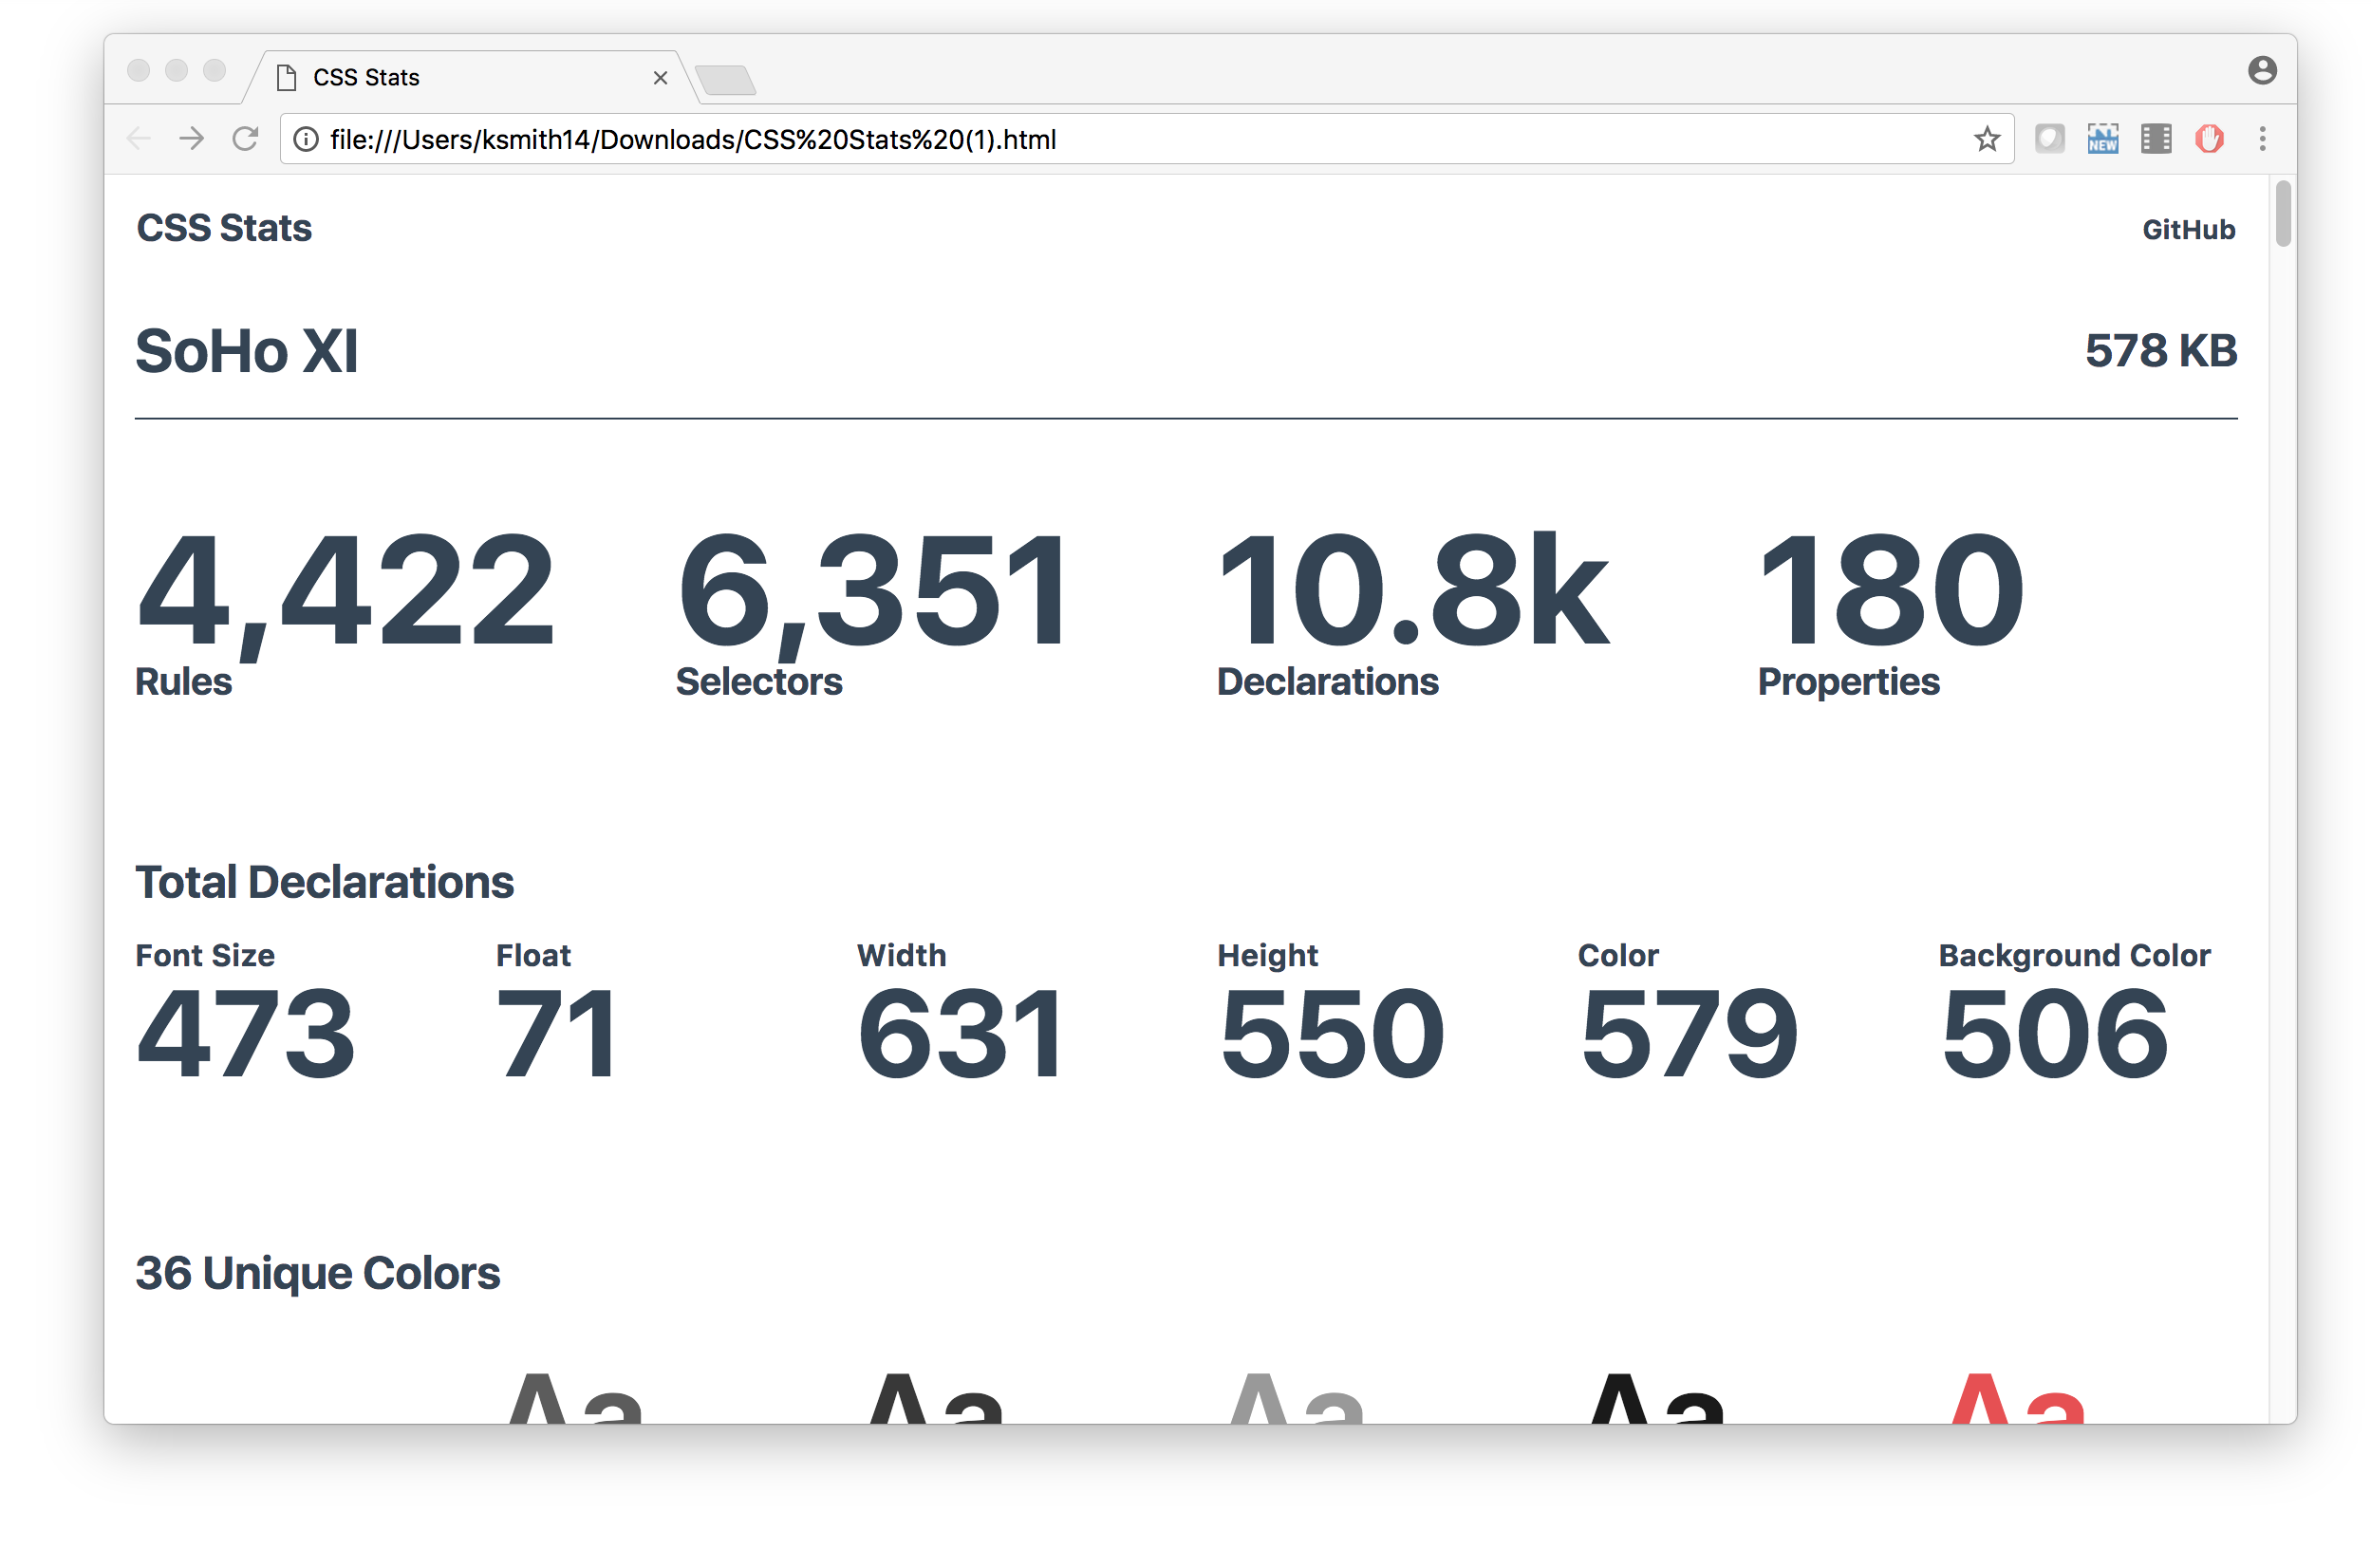Reload the page with refresh icon
Screen dimensions: 2371x1568
245,139
